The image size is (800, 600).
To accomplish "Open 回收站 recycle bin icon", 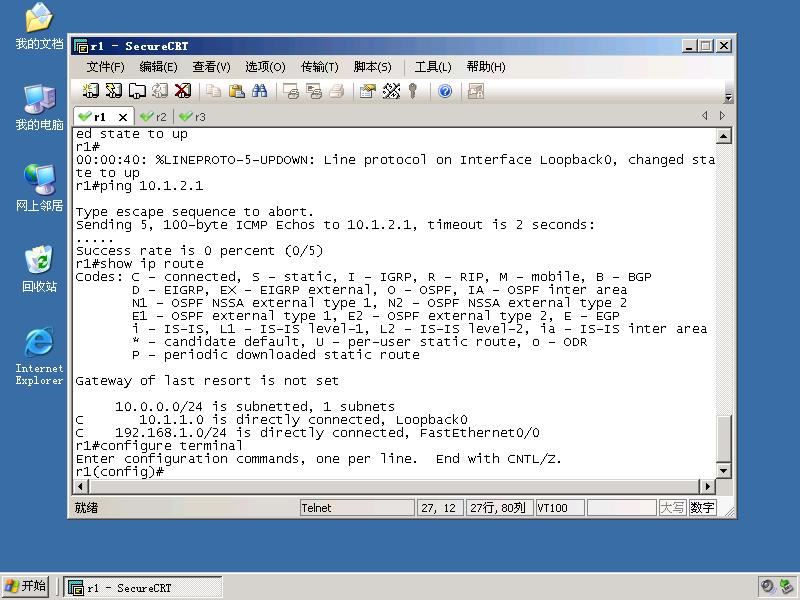I will (x=39, y=269).
